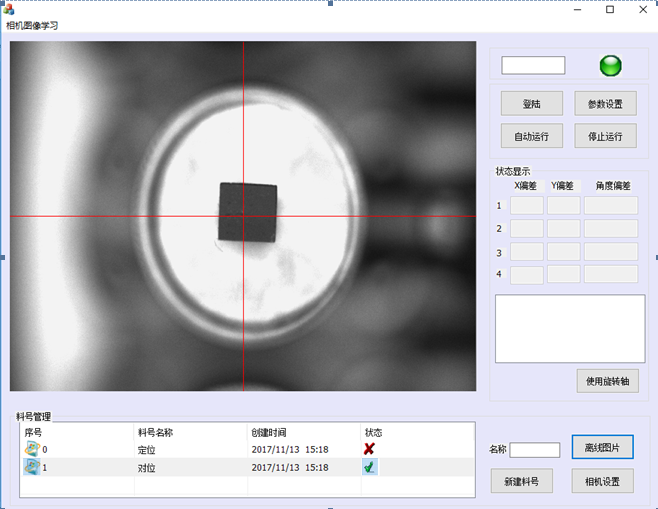Create a new item with 新建料号

521,481
